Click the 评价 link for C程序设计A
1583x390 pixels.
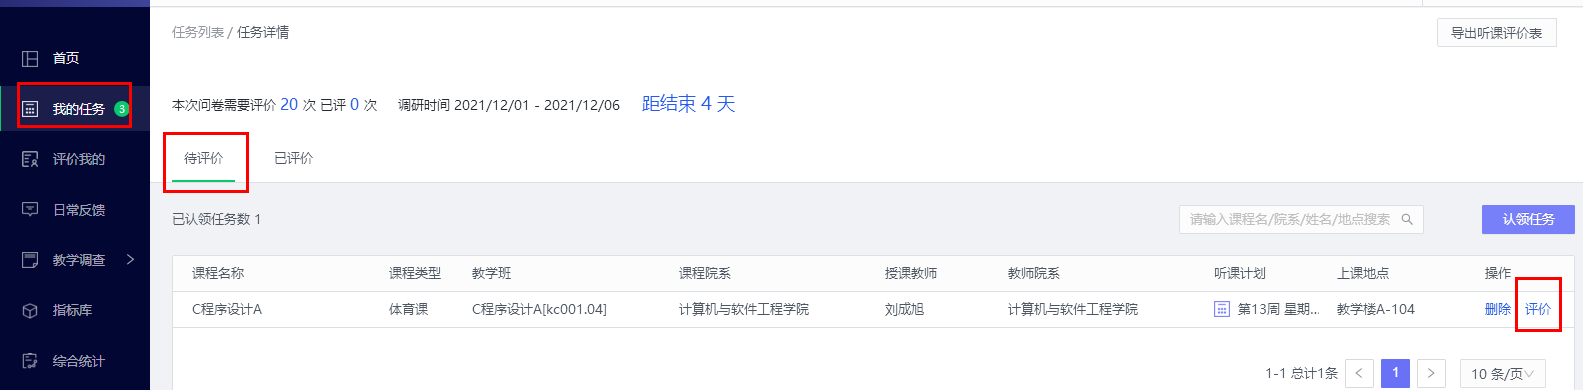pos(1538,309)
